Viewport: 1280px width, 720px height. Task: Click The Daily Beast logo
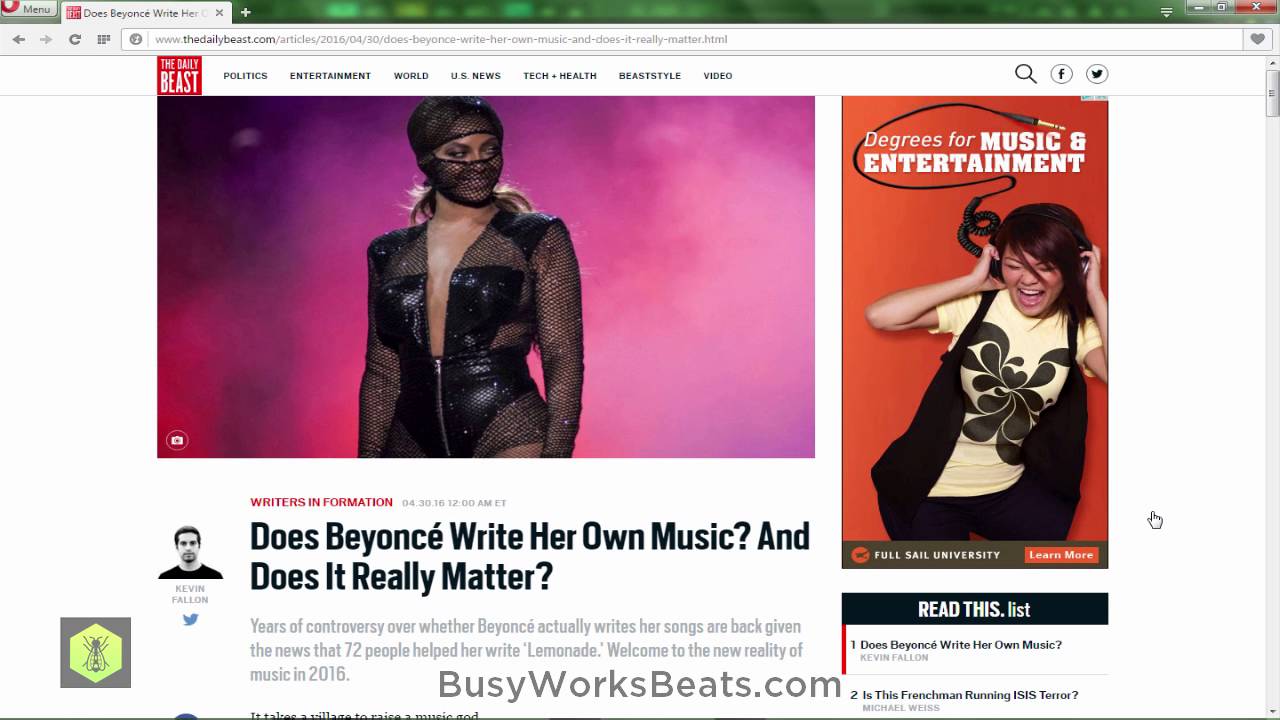pyautogui.click(x=180, y=75)
